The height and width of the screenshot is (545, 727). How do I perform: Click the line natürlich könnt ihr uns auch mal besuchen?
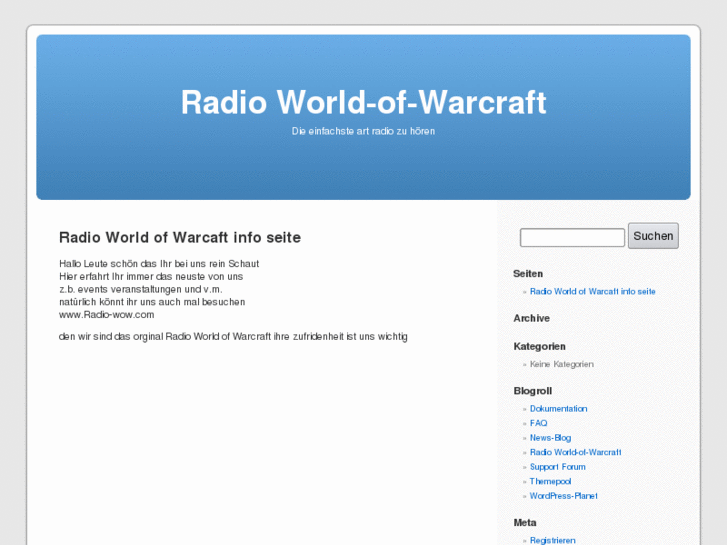tap(152, 302)
